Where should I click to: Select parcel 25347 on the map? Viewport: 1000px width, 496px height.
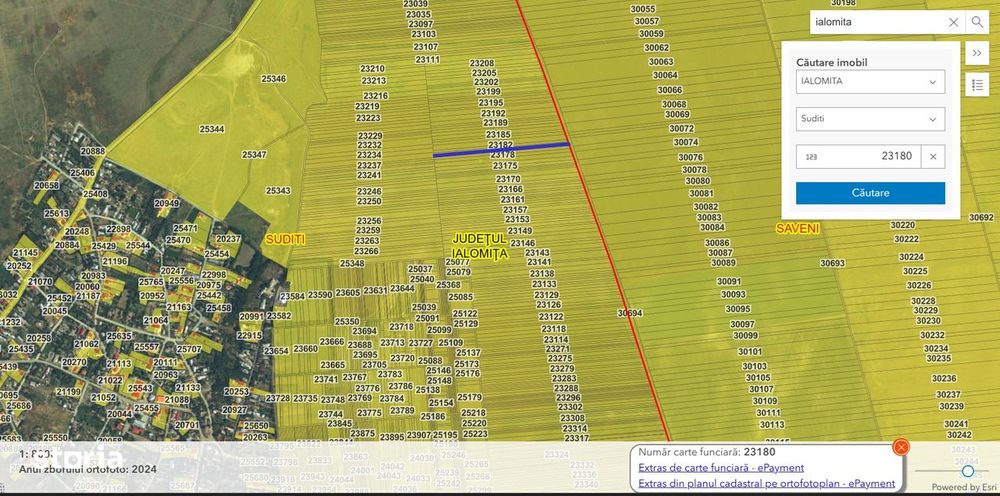254,155
